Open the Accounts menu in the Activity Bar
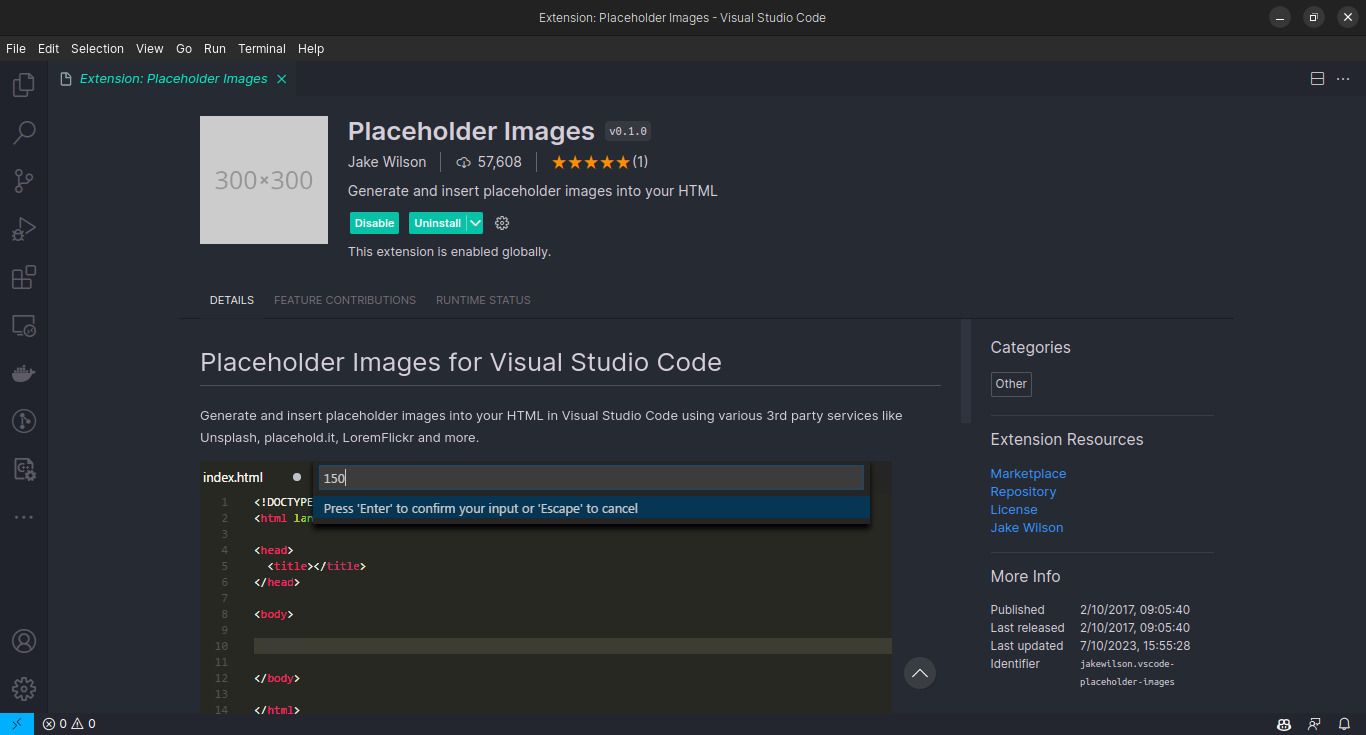 point(23,640)
